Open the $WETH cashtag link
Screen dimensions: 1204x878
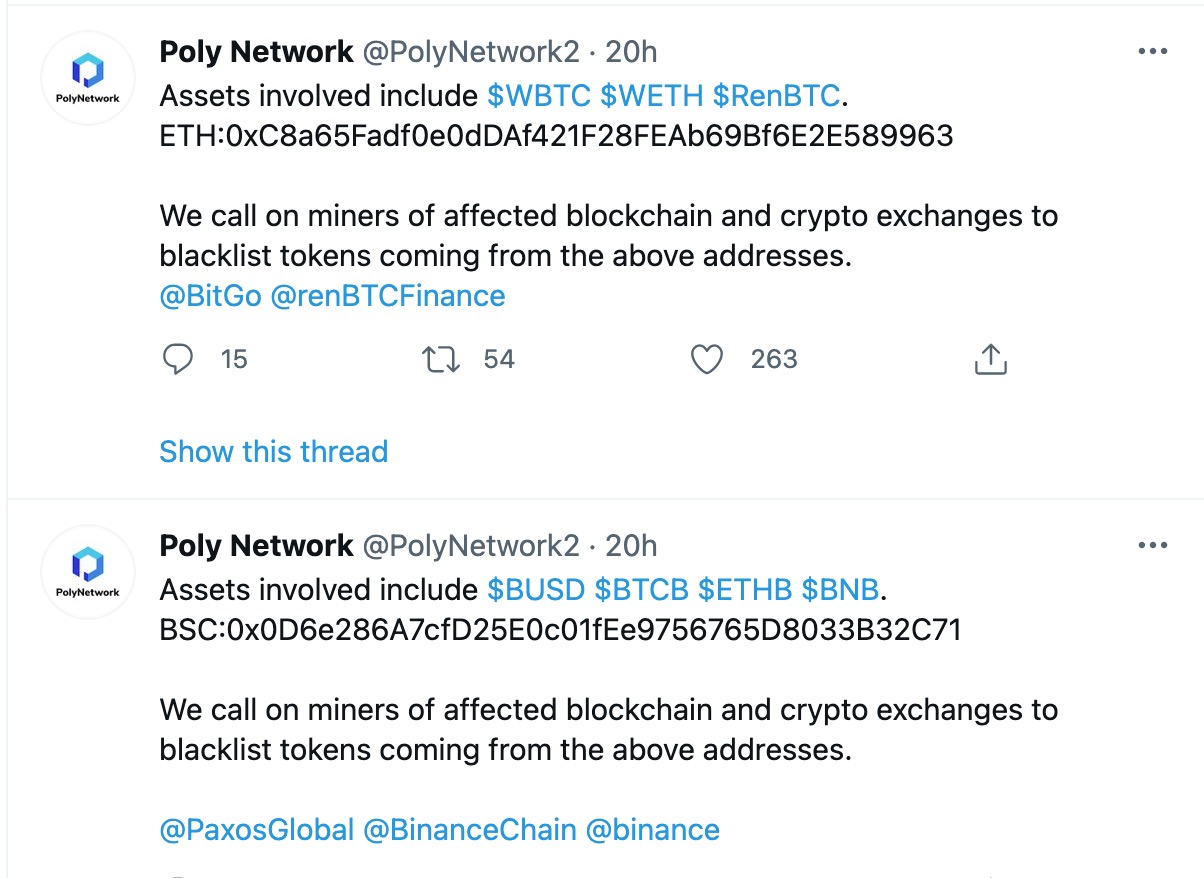tap(652, 96)
